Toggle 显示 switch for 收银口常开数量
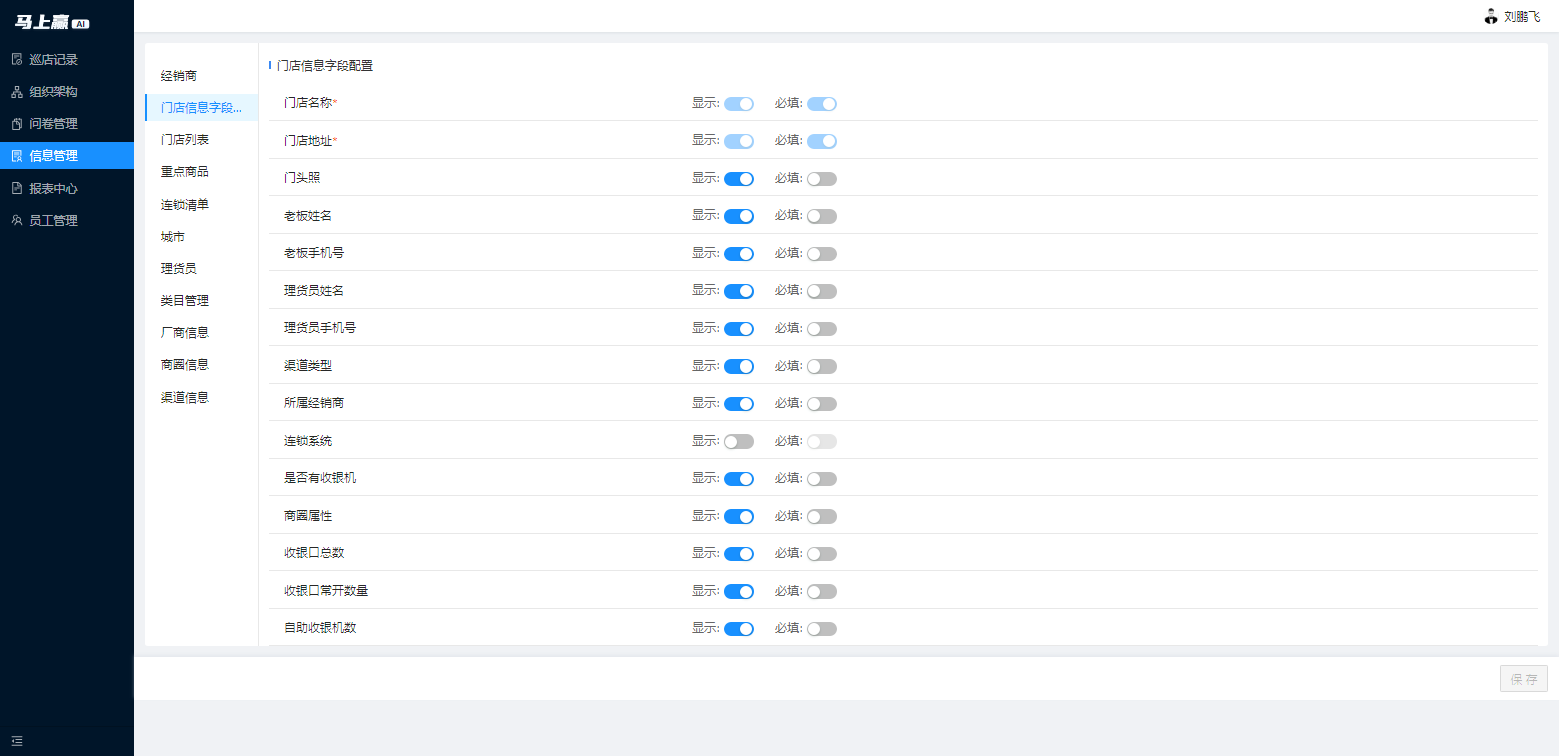1559x756 pixels. click(739, 591)
